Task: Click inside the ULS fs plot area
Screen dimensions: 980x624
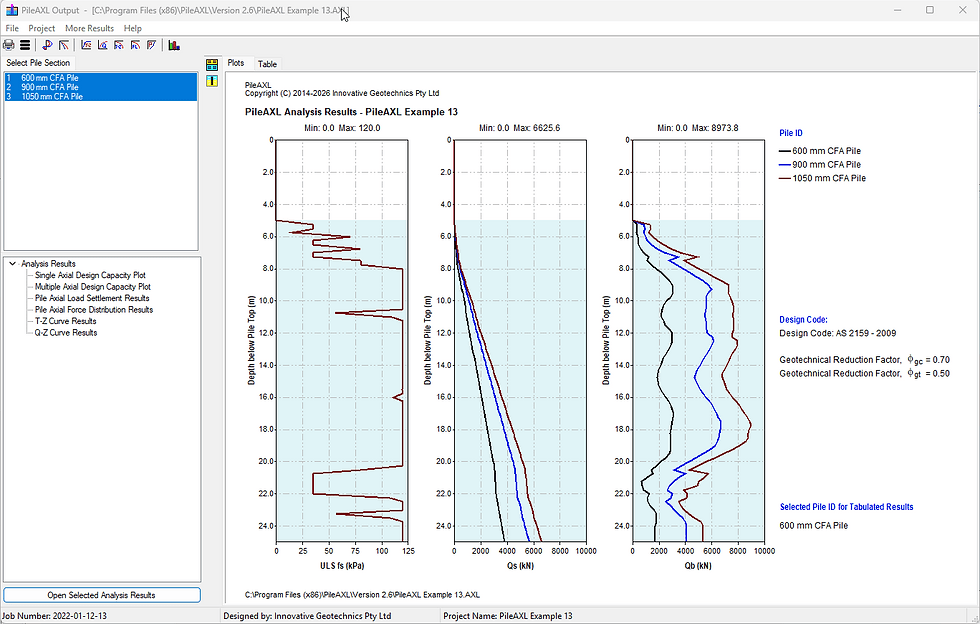Action: (x=342, y=341)
